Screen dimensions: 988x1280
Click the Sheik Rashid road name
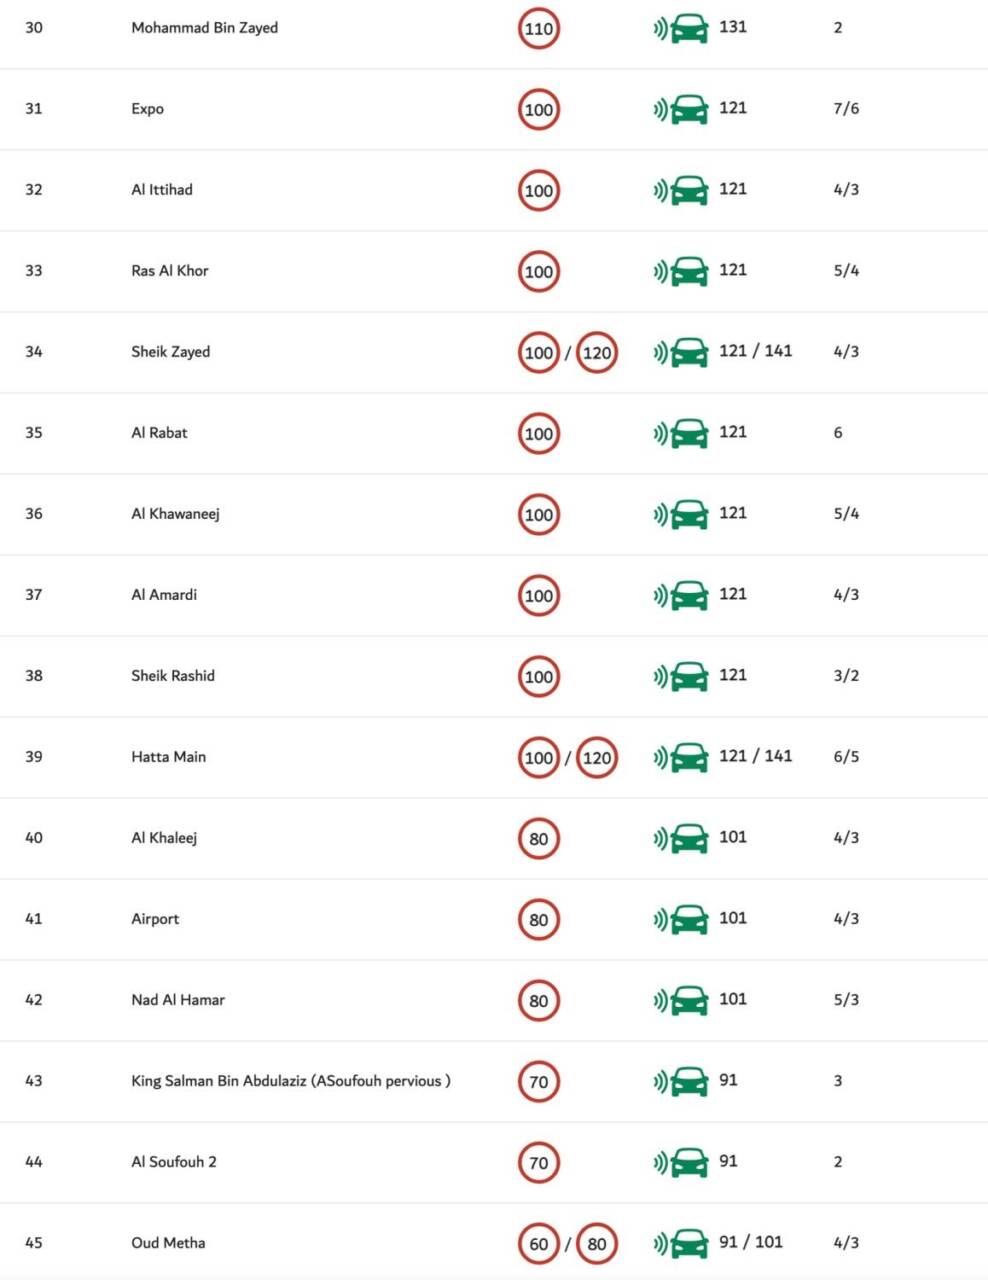pyautogui.click(x=173, y=675)
